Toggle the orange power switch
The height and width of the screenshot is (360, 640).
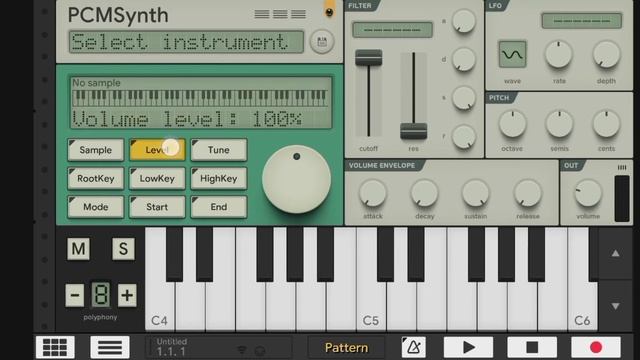coord(329,9)
